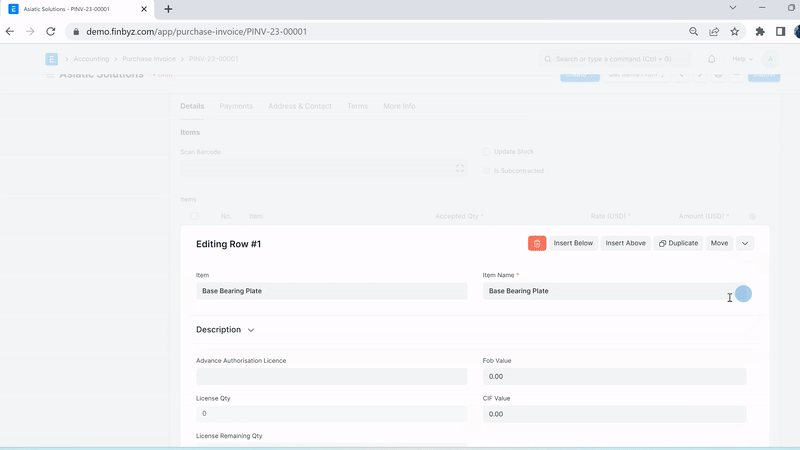Open the Help dropdown menu
This screenshot has height=450, width=800.
(x=744, y=59)
